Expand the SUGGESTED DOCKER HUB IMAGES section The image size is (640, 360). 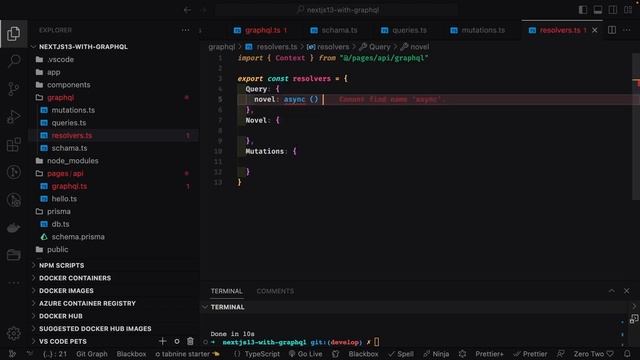tap(95, 329)
